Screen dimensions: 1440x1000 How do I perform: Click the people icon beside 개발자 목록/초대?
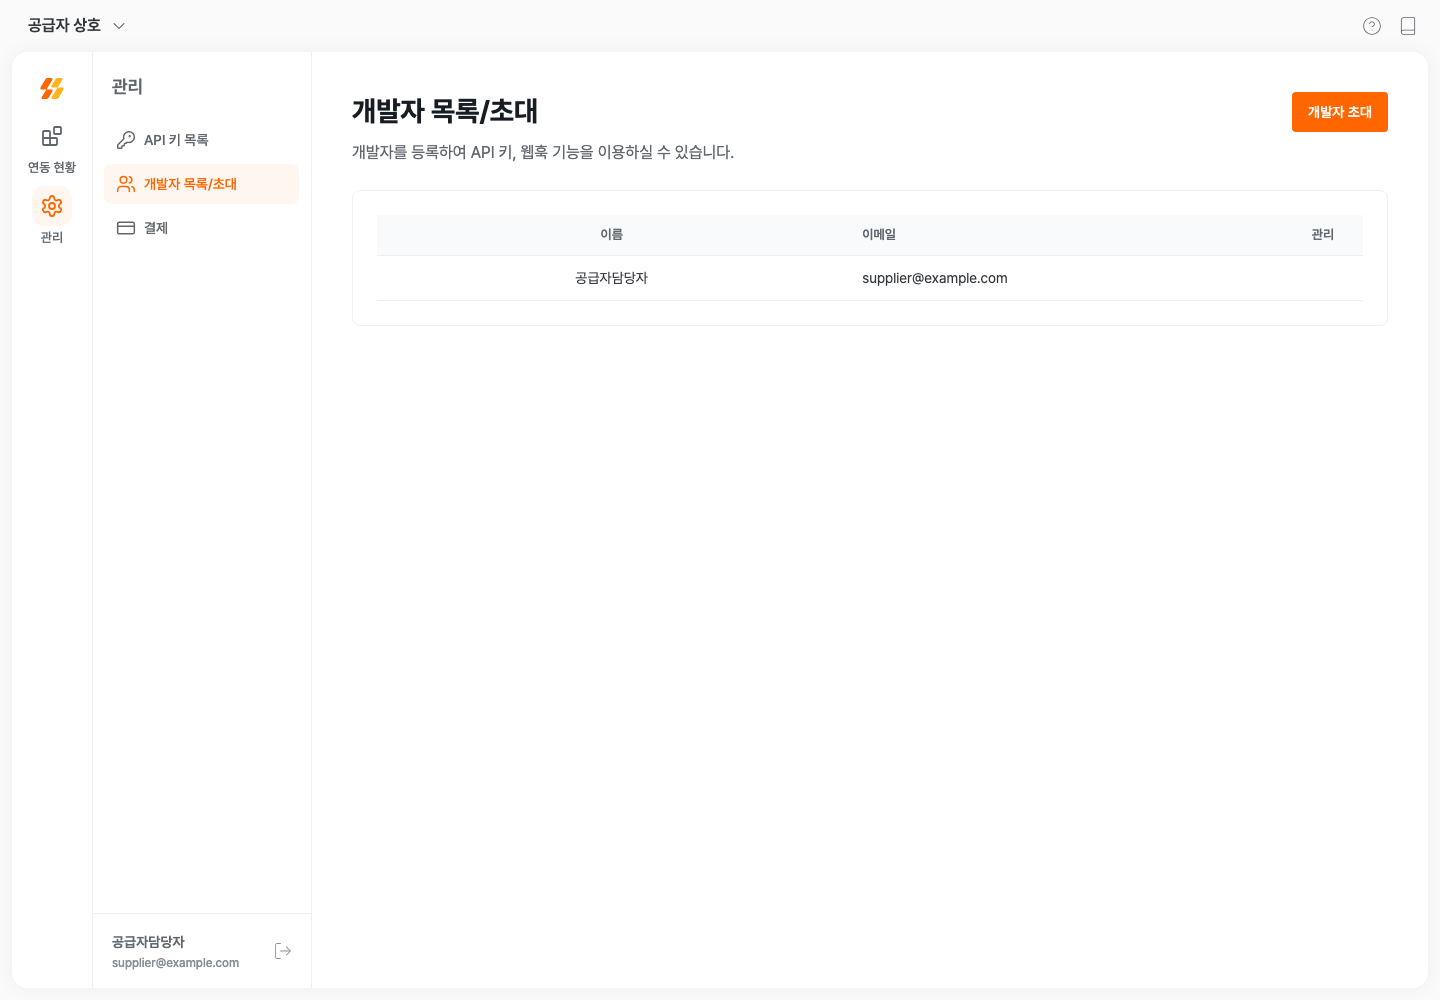126,184
